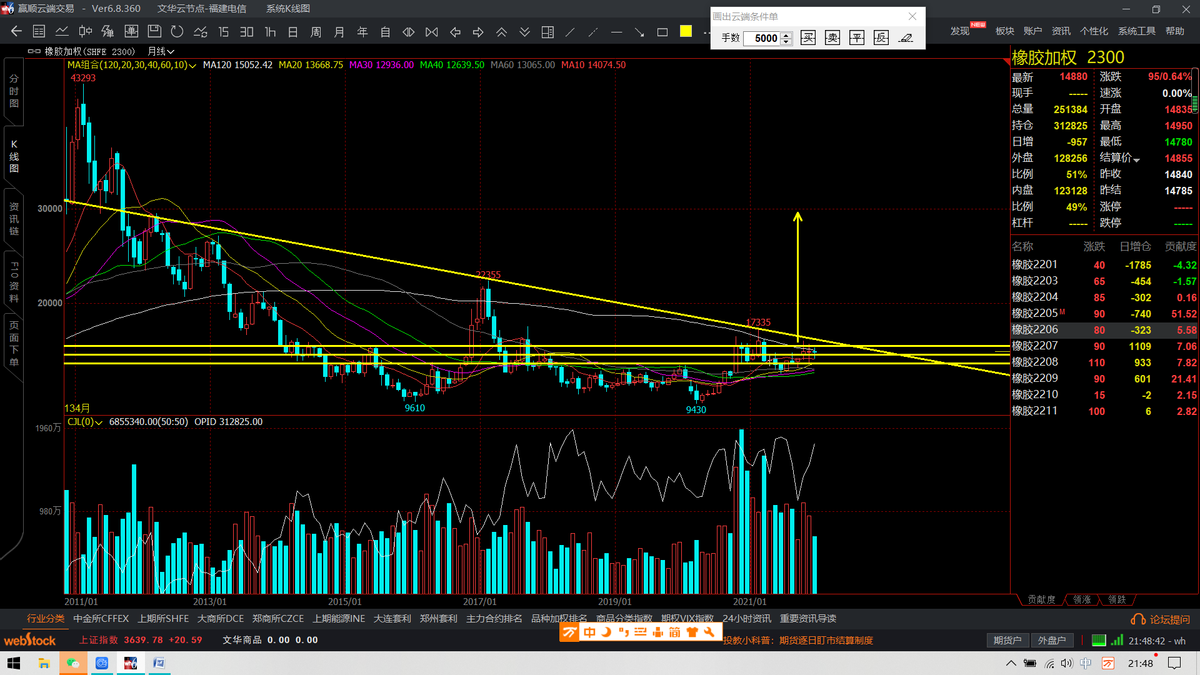
Task: Switch to 页面下单 side tab
Action: click(x=13, y=344)
